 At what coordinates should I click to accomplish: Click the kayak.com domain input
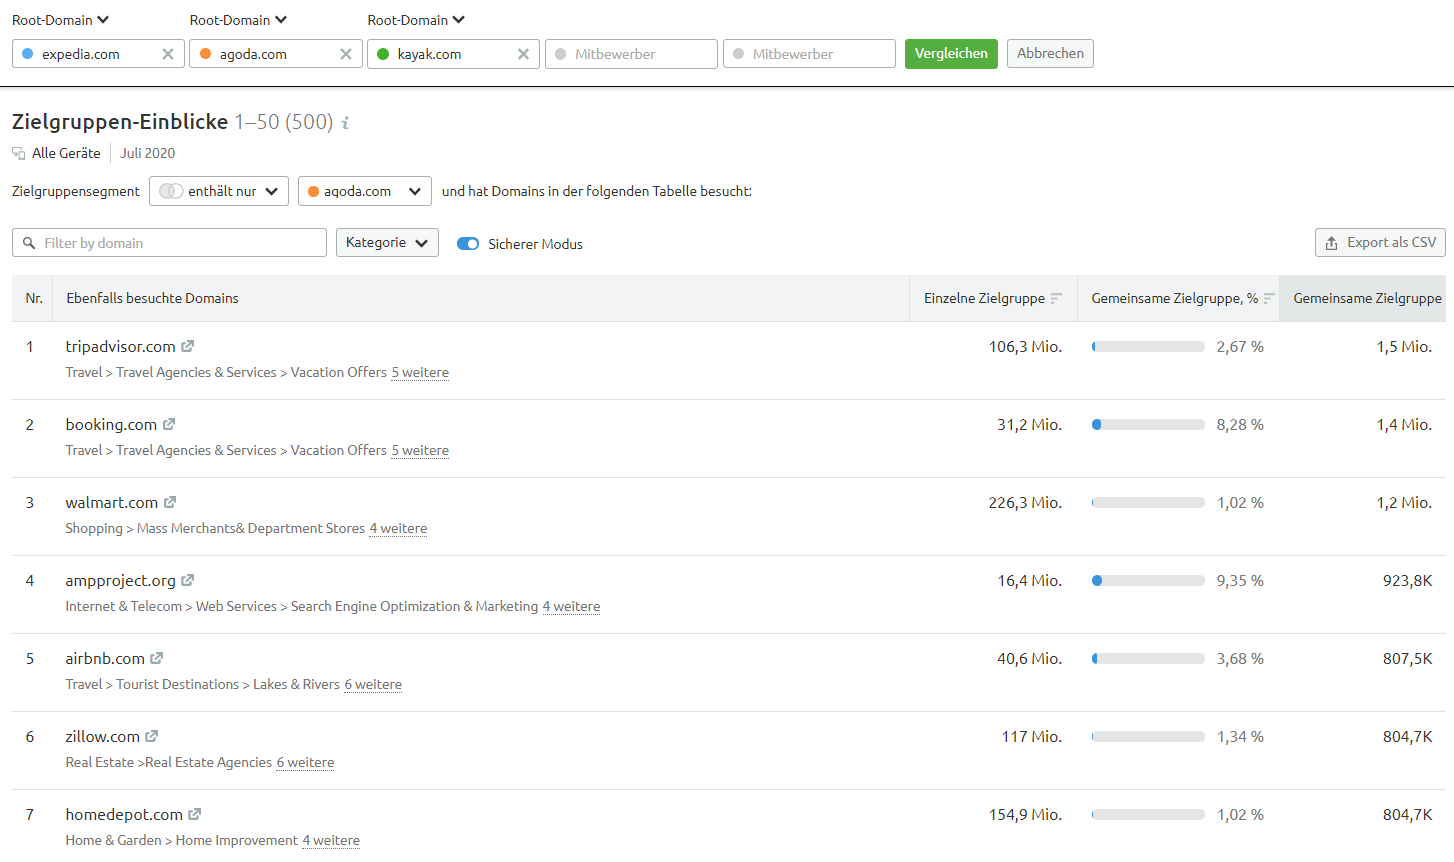tap(453, 54)
